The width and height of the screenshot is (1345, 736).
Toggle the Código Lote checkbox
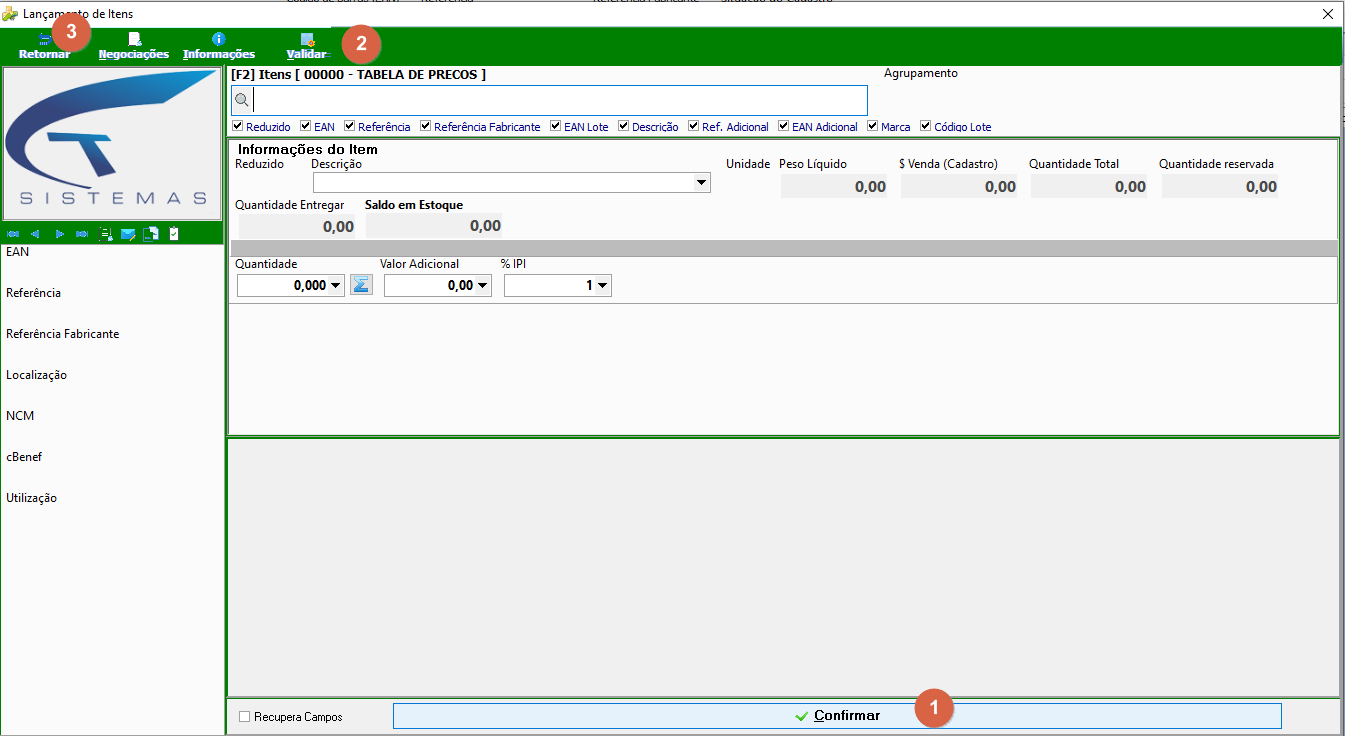point(926,127)
